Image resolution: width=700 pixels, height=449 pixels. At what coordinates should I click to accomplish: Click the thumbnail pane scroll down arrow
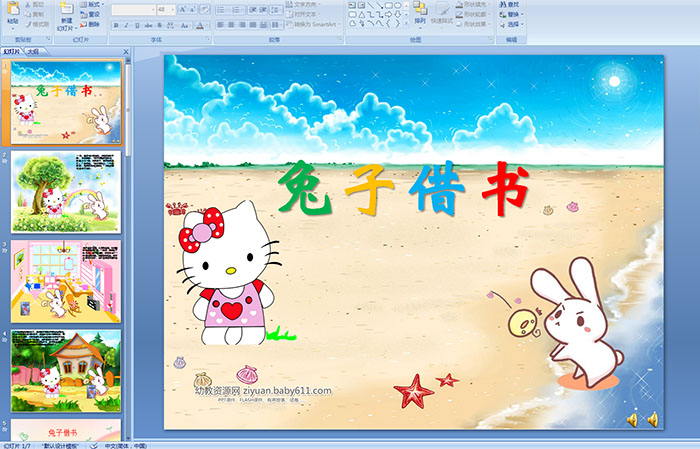[x=128, y=438]
